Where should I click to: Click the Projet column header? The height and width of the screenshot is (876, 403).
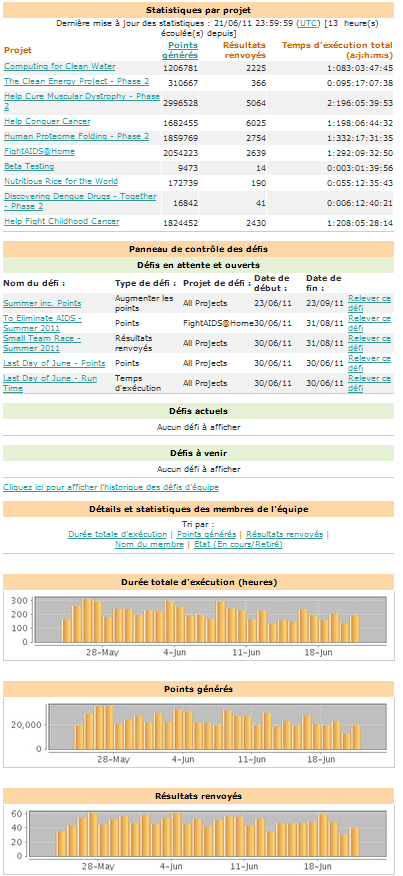[17, 50]
